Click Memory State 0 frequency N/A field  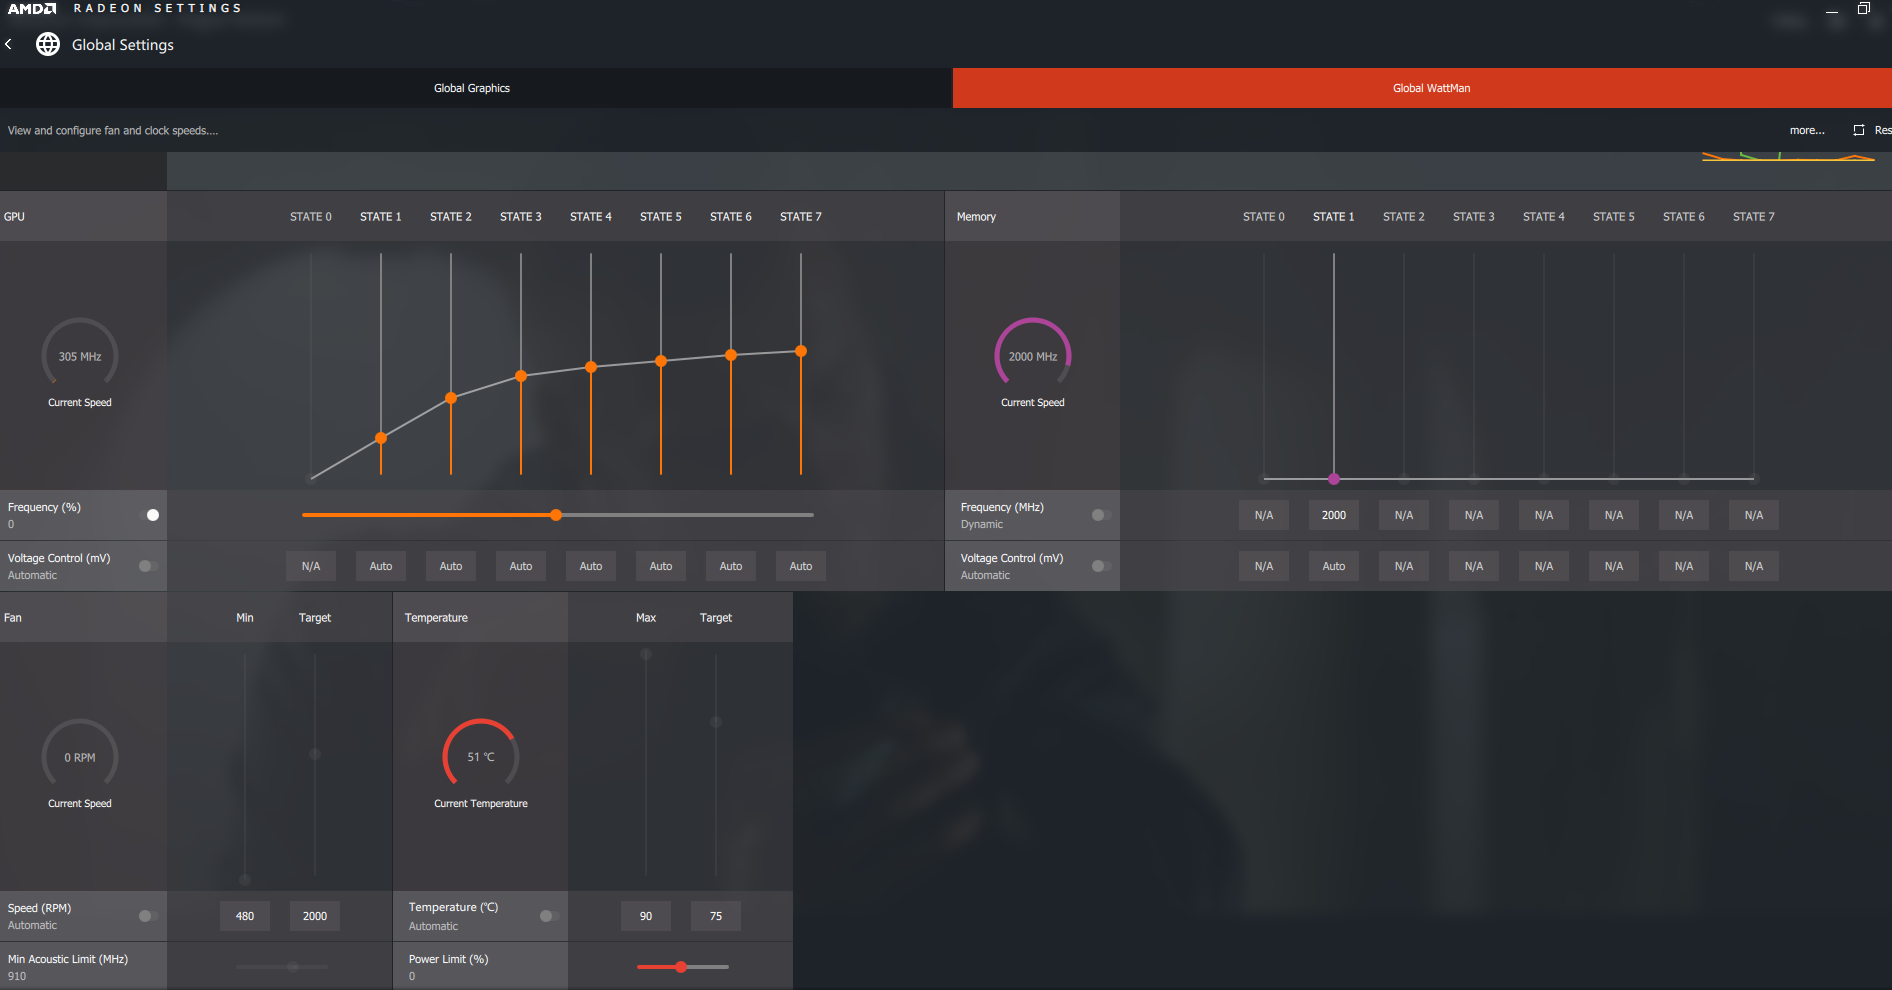pos(1264,515)
